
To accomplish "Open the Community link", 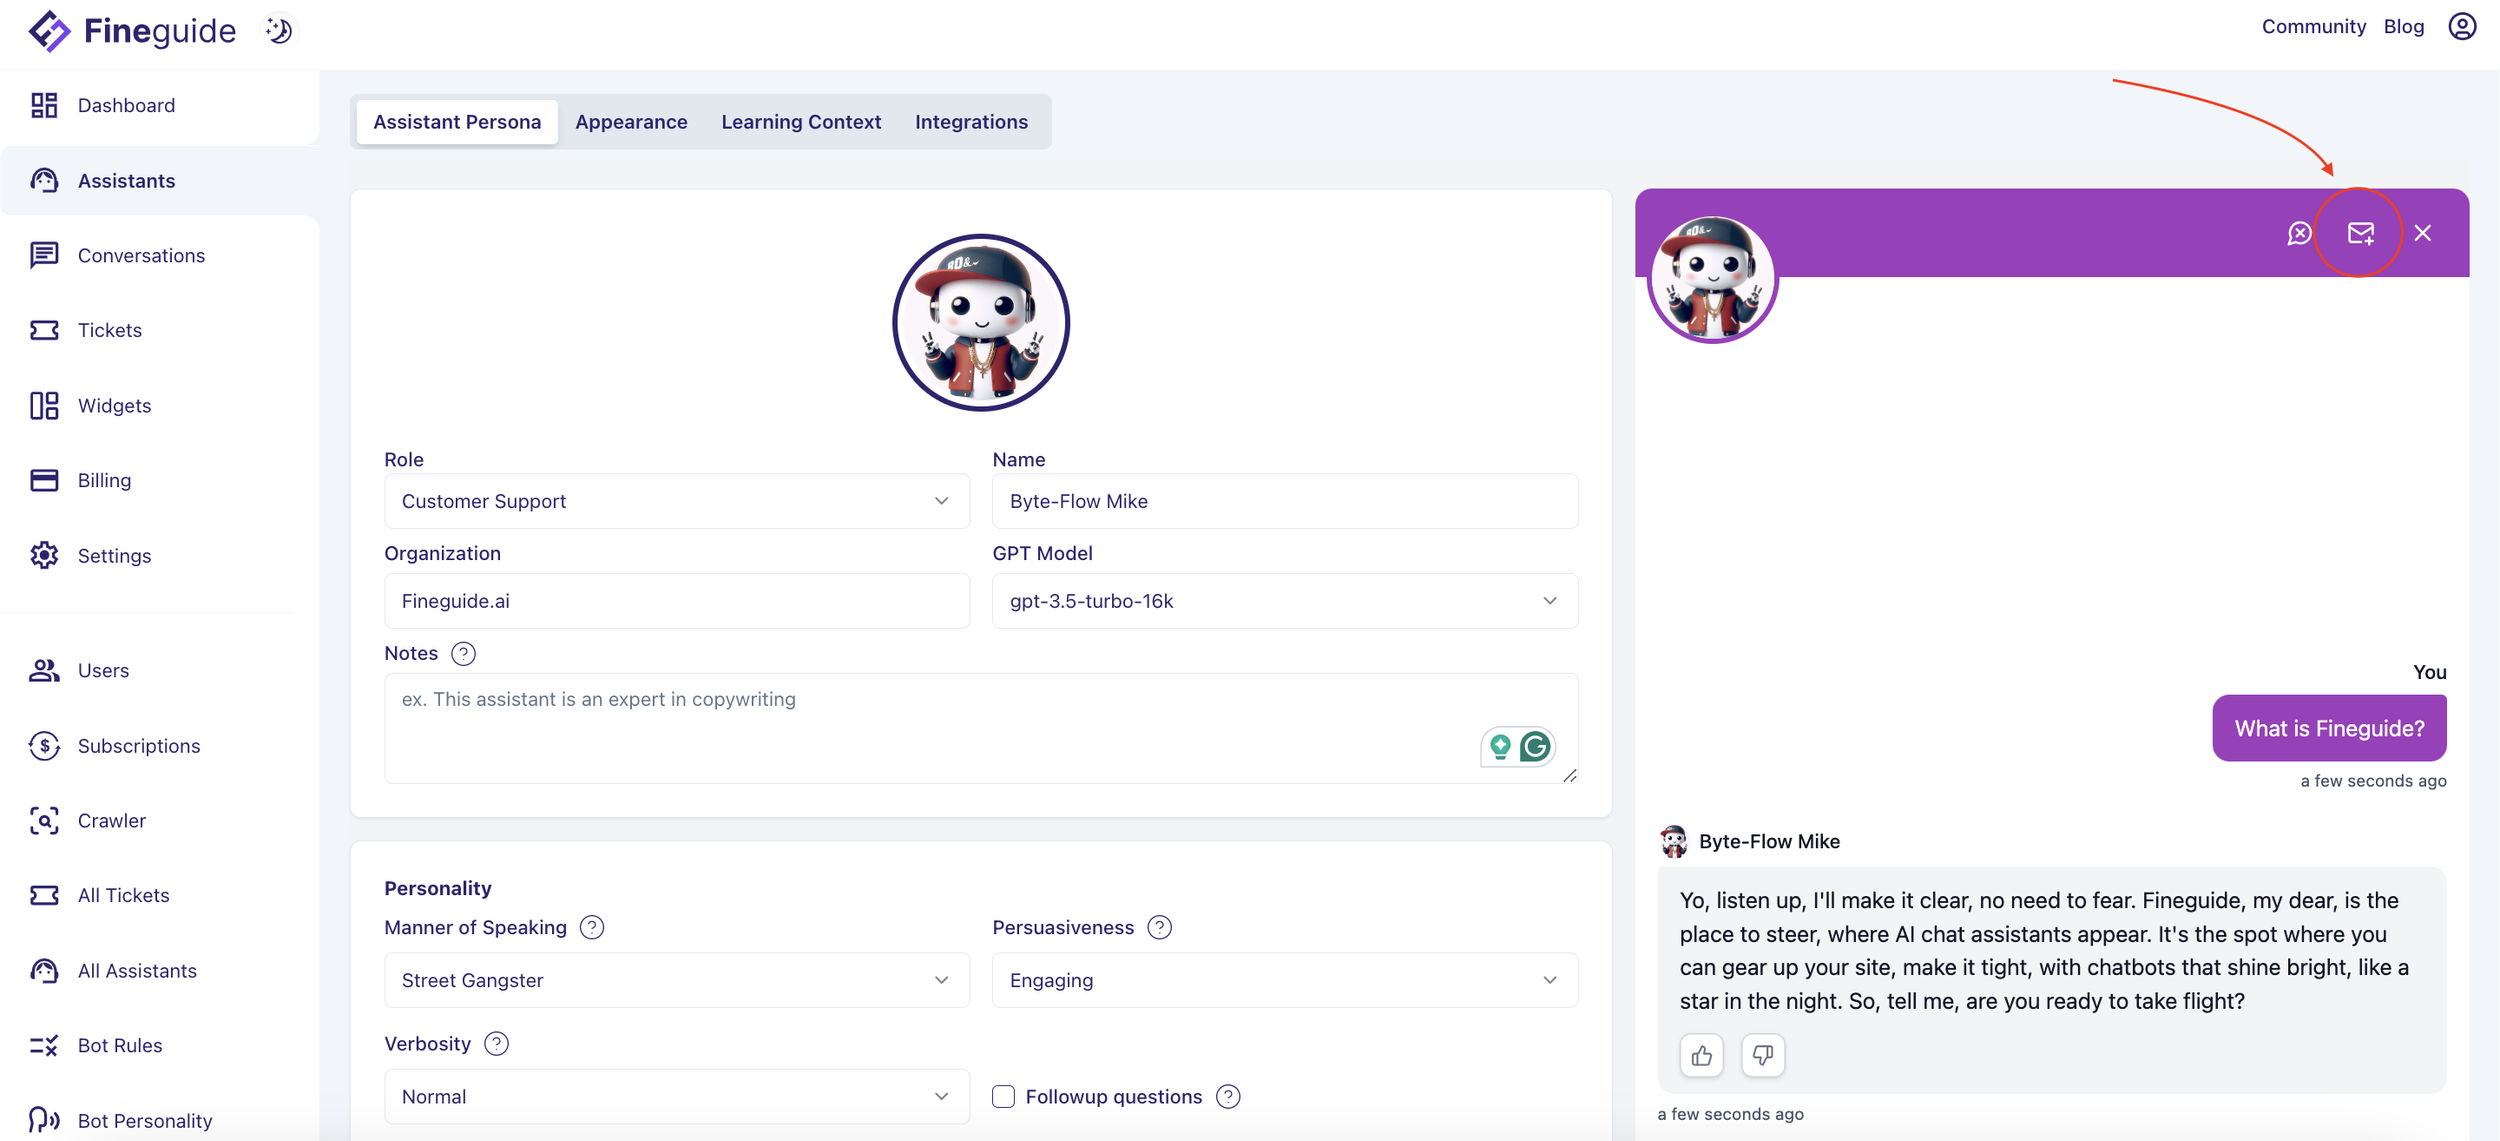I will coord(2313,27).
